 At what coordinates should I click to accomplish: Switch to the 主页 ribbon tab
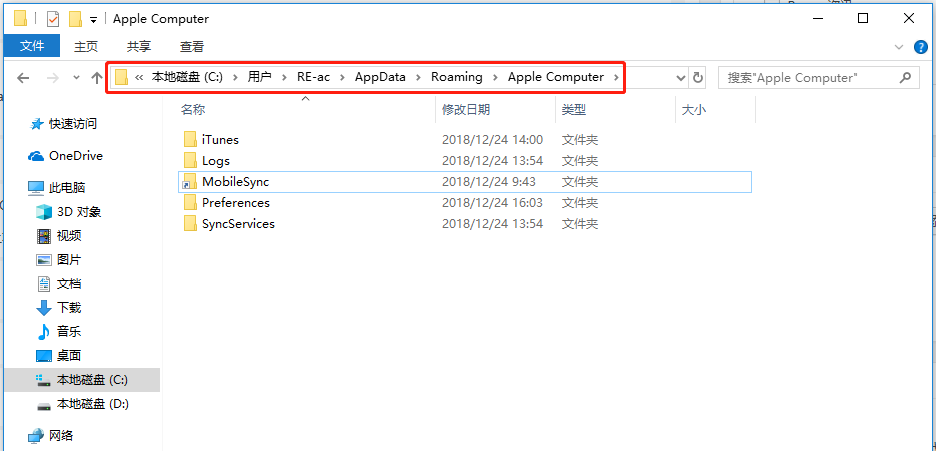click(86, 46)
